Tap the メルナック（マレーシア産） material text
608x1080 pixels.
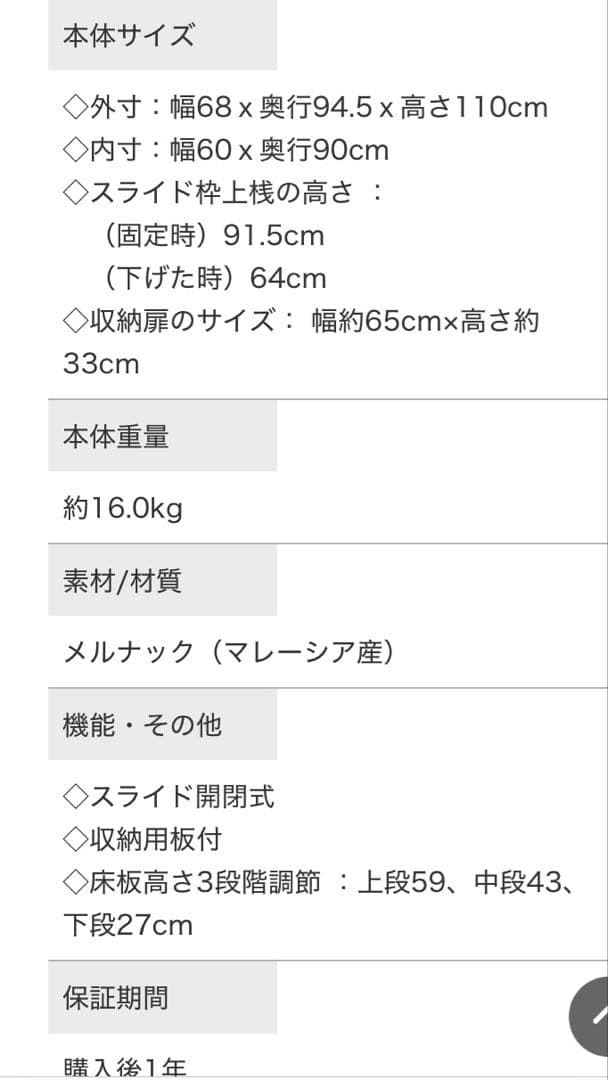[x=228, y=652]
